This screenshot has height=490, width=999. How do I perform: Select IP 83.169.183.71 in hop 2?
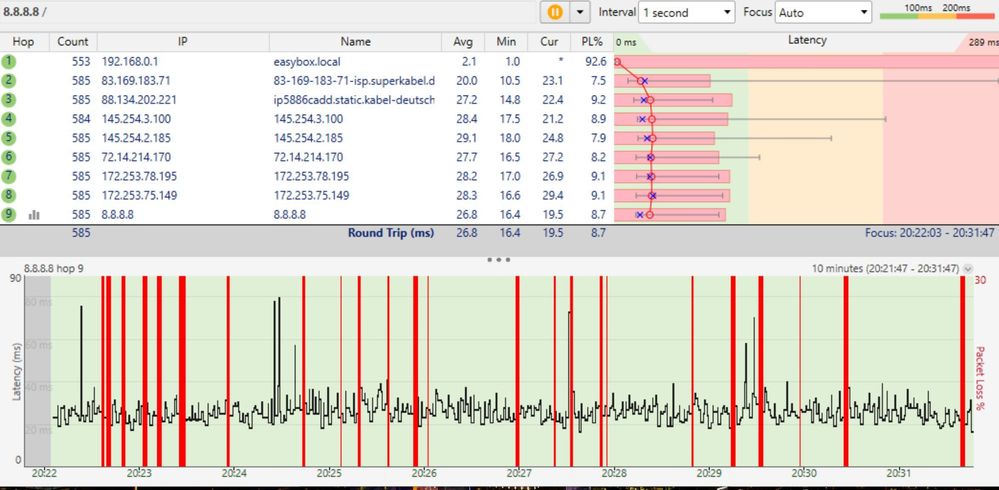(x=136, y=81)
